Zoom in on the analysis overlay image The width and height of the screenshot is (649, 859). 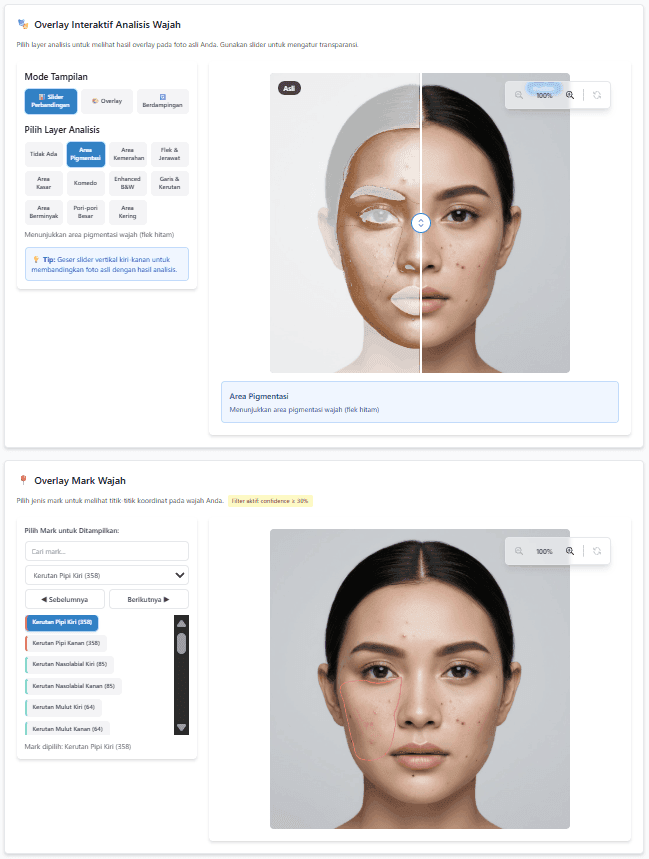click(570, 95)
